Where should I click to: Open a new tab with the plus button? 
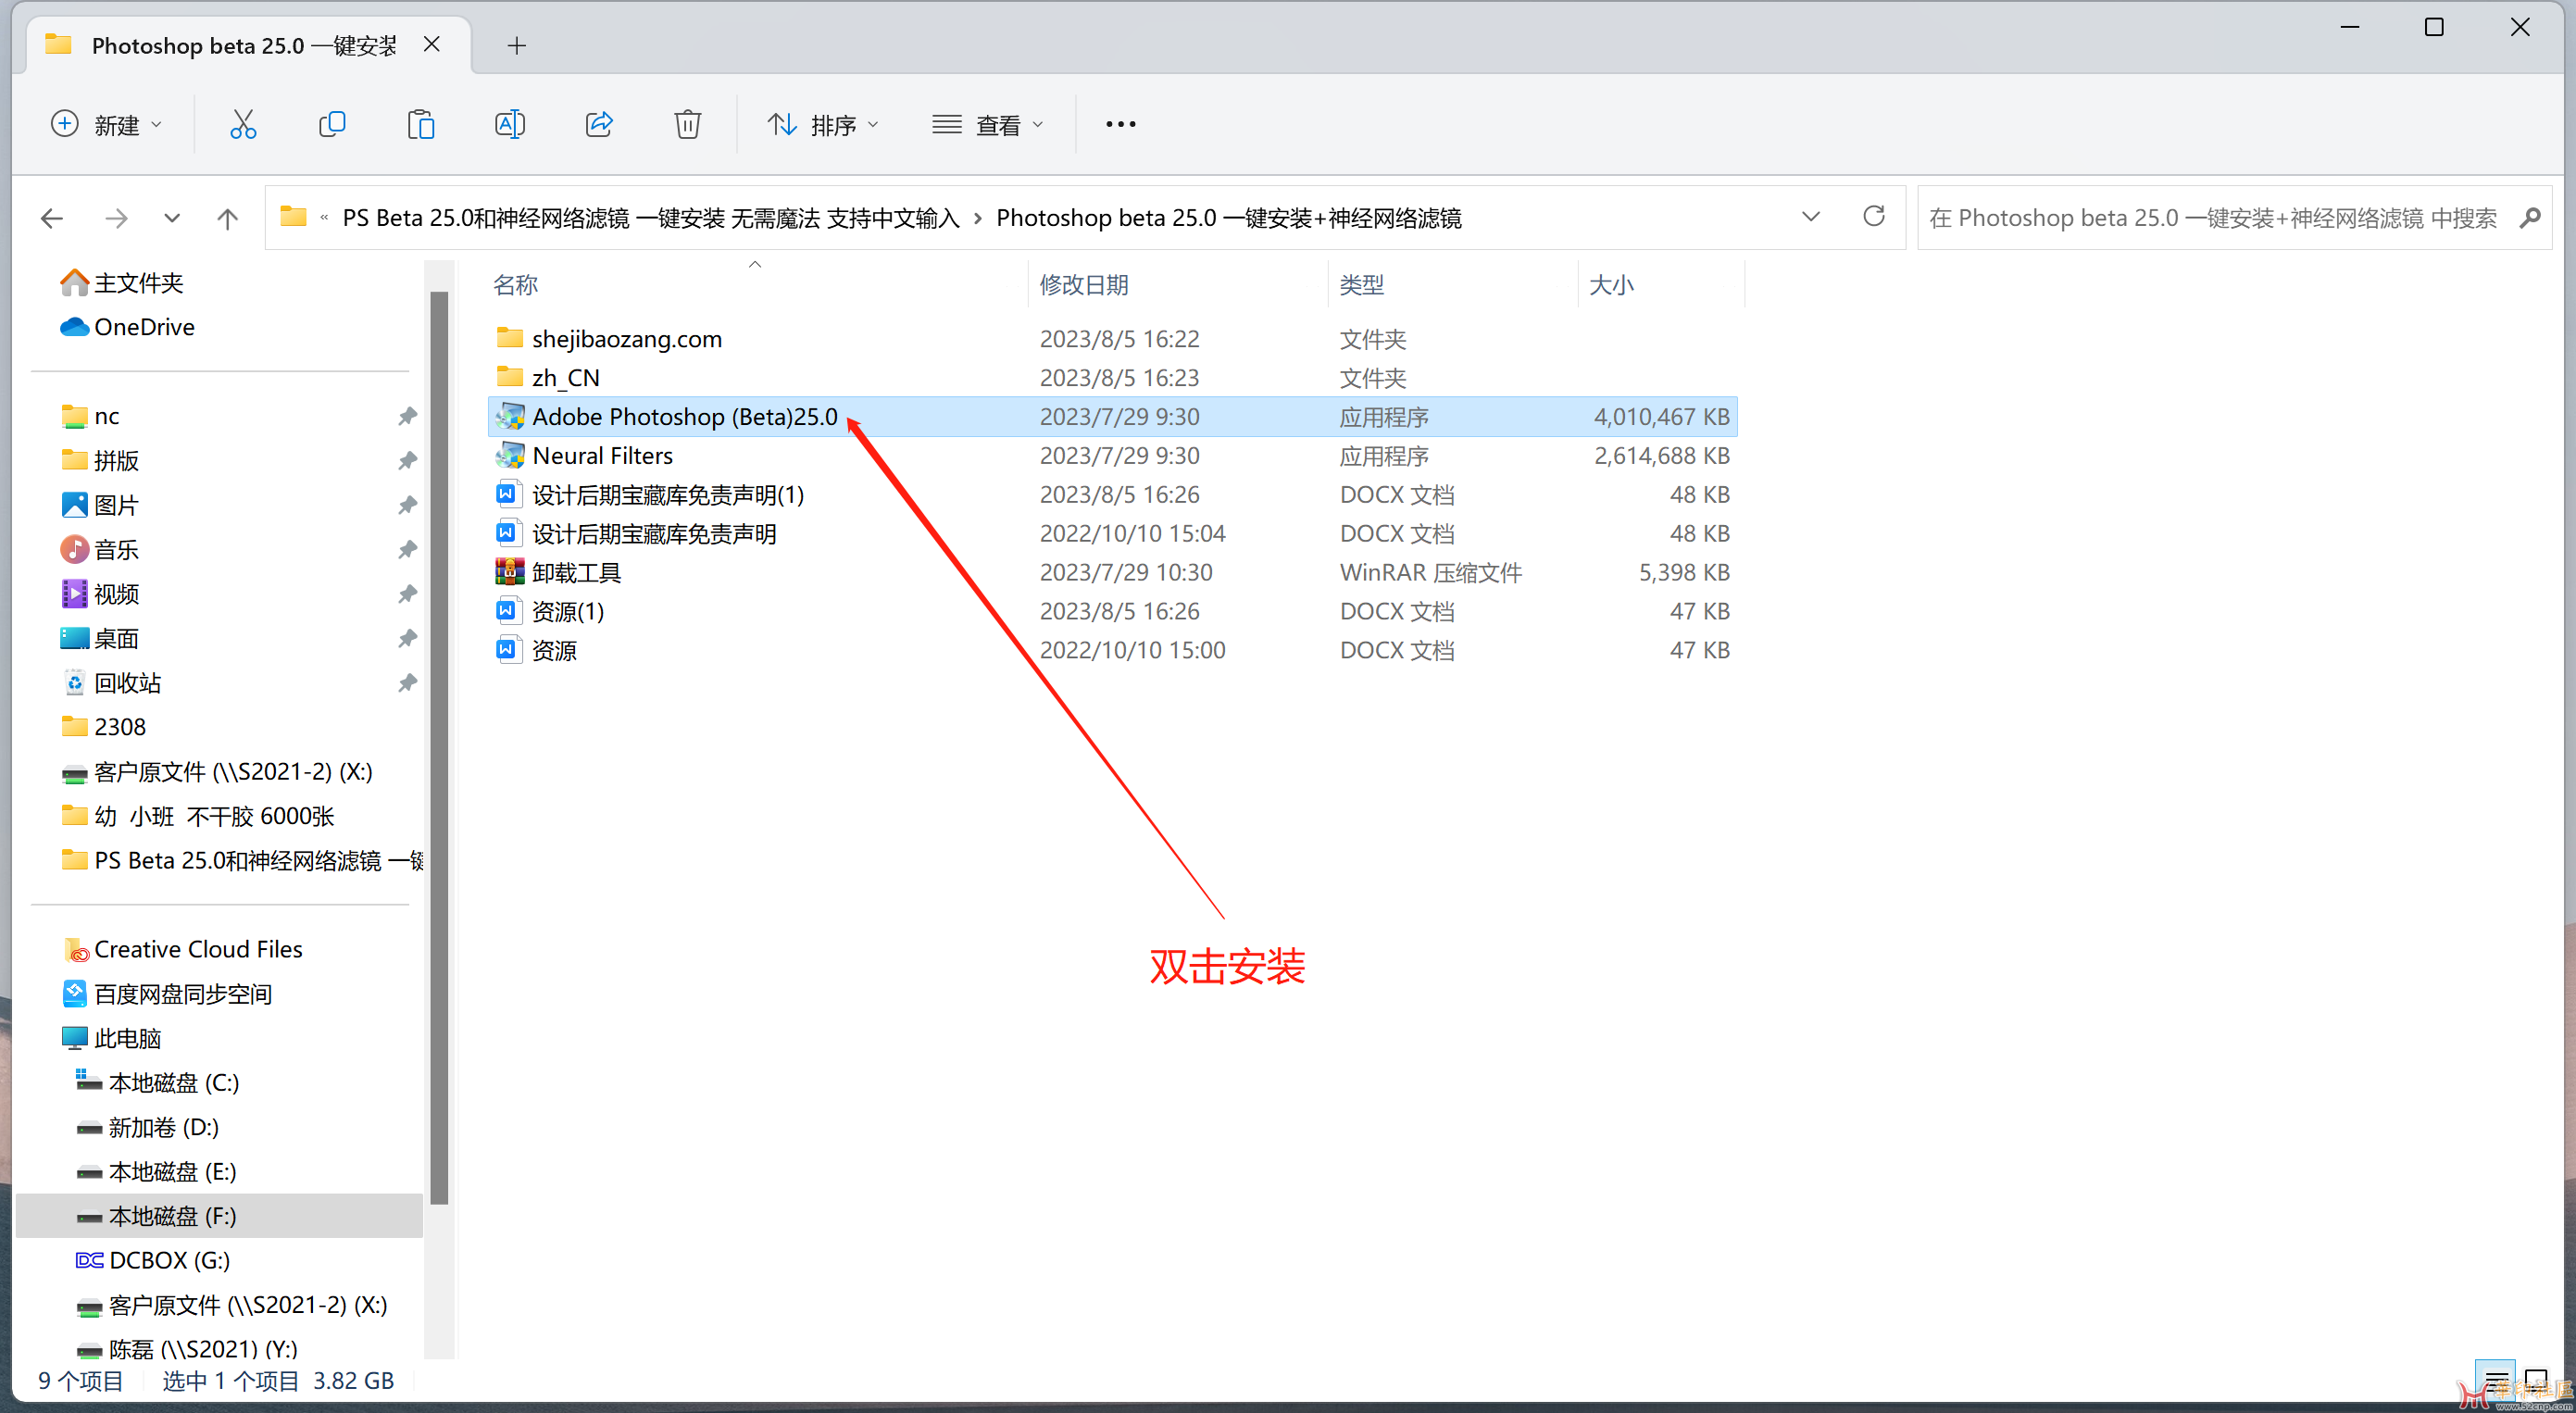(517, 45)
